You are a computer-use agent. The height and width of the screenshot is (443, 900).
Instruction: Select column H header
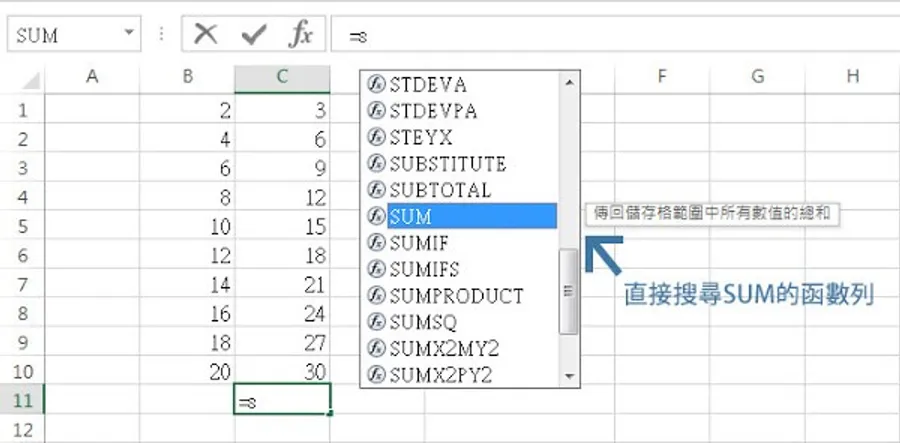[852, 77]
